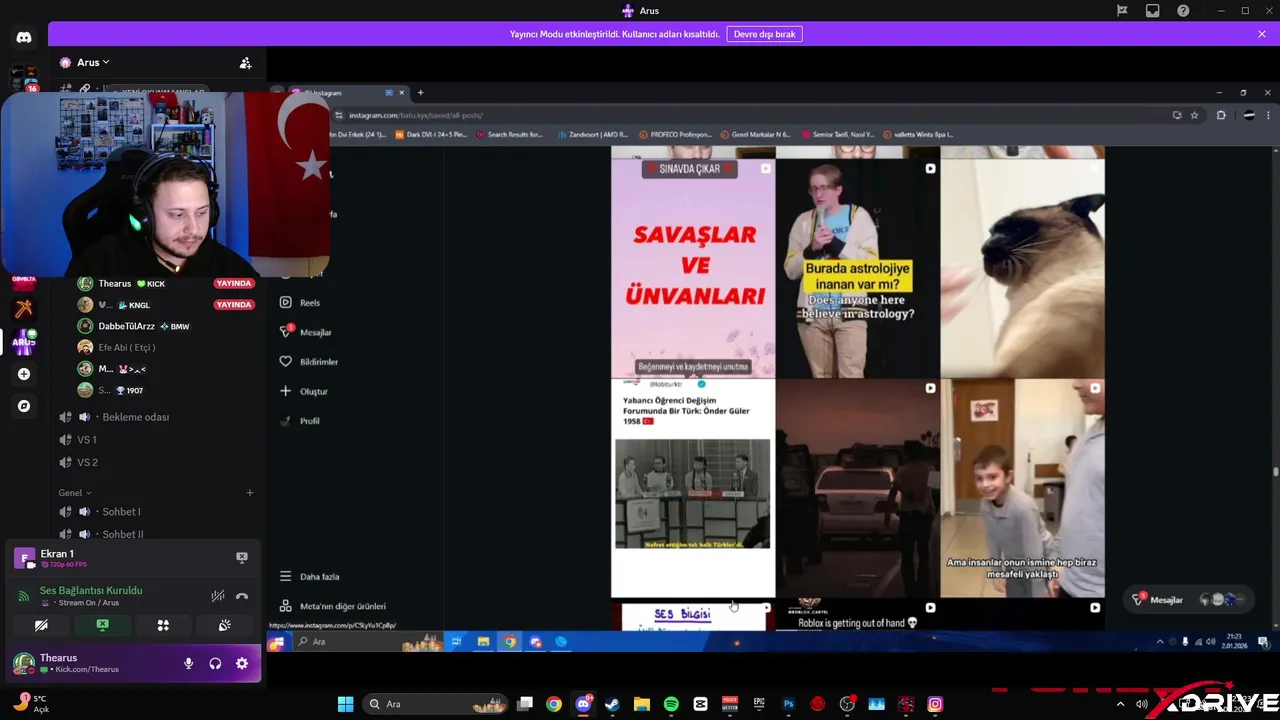Bookmark page with star icon in streamed Chrome
The height and width of the screenshot is (720, 1280).
click(1194, 115)
